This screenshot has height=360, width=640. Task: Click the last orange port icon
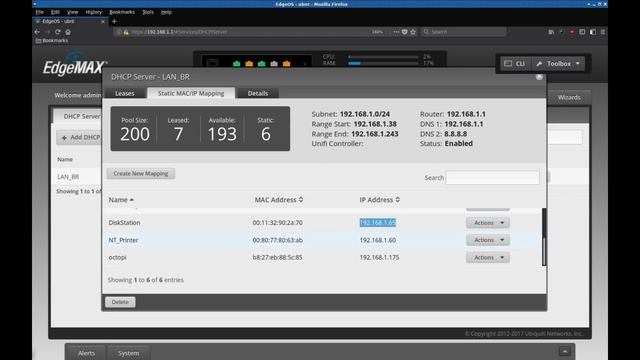(x=287, y=64)
